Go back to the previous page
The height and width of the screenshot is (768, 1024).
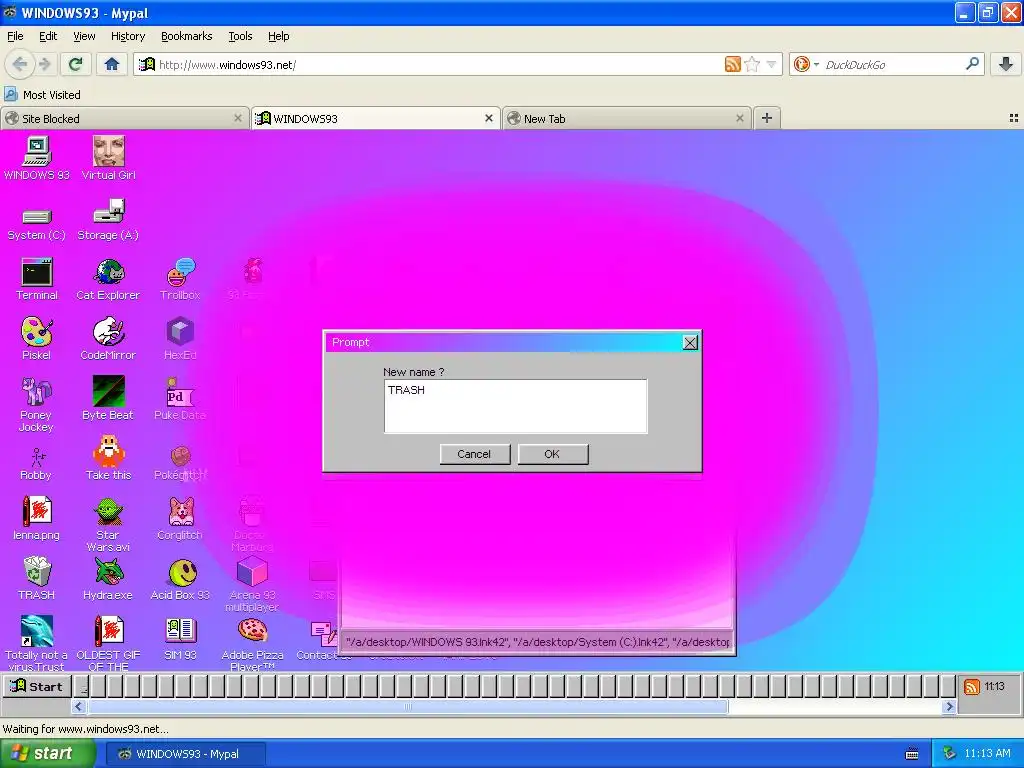click(x=20, y=64)
